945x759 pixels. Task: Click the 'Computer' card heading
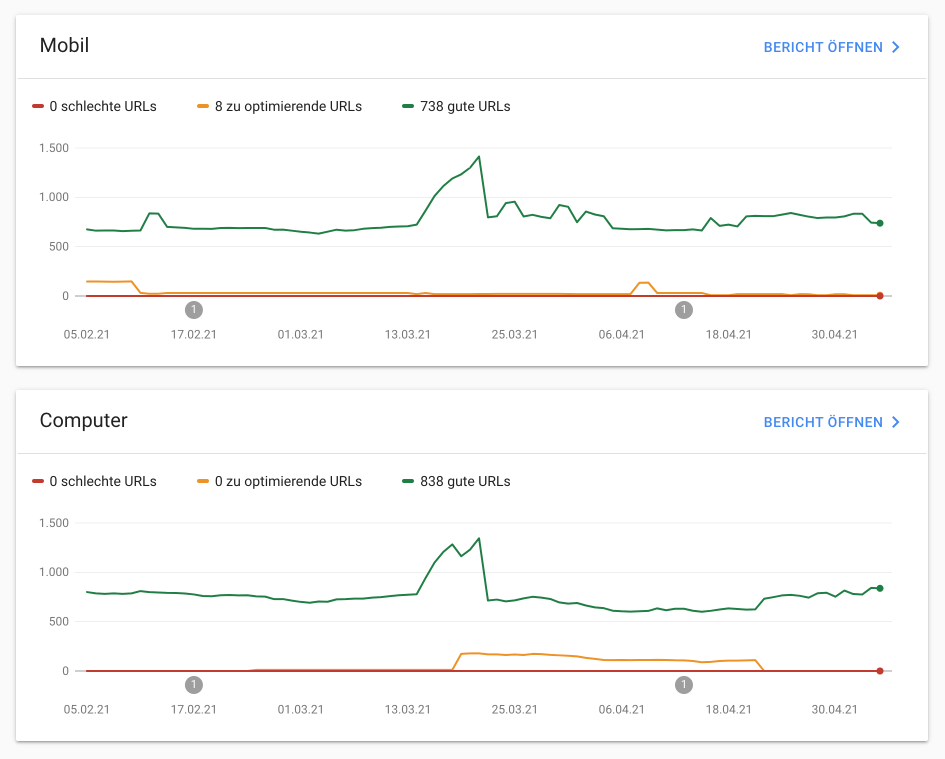tap(84, 421)
